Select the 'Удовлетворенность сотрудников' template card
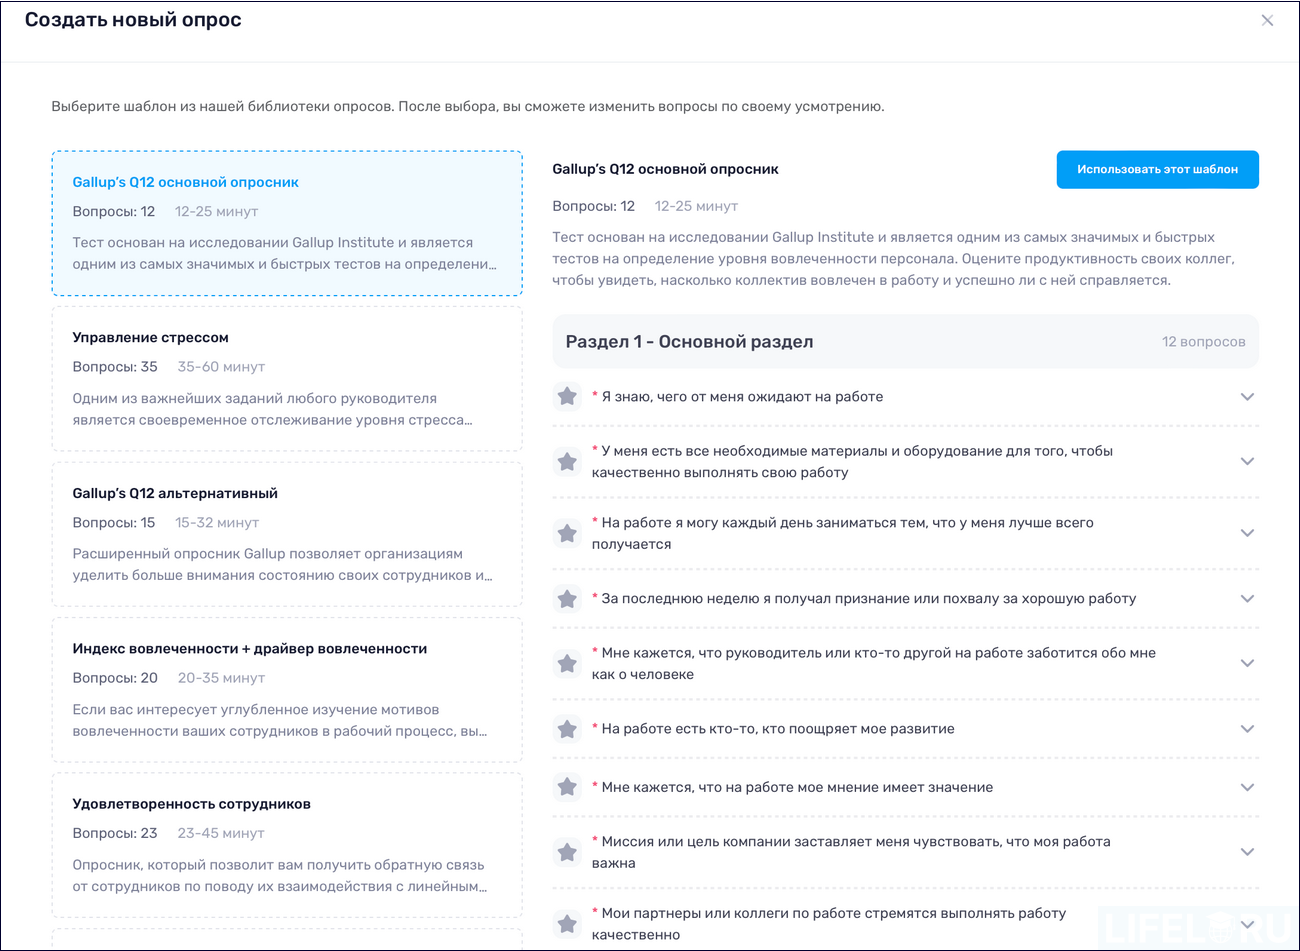This screenshot has width=1300, height=951. pos(287,846)
